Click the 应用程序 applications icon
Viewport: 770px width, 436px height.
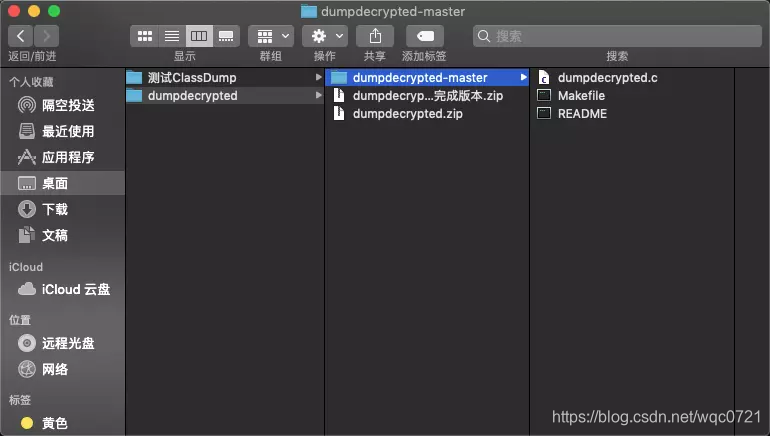27,157
